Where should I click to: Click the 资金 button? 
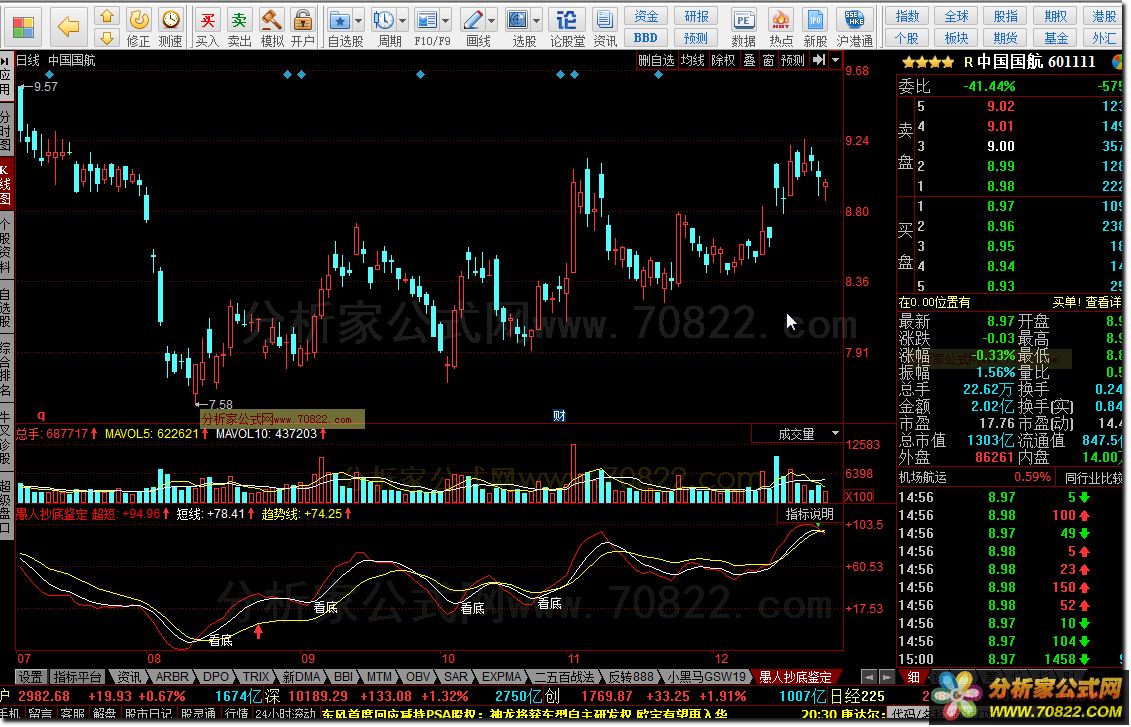pyautogui.click(x=646, y=16)
